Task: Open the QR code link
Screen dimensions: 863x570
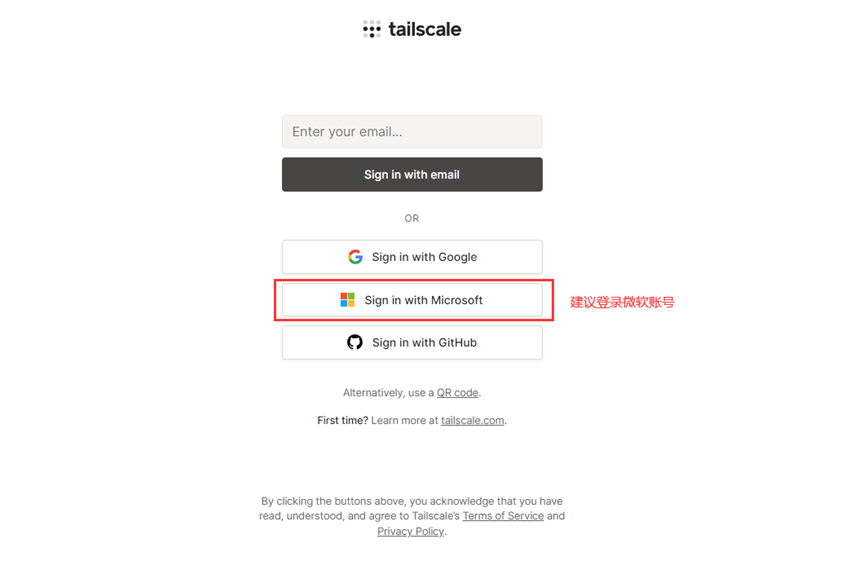Action: [x=457, y=393]
